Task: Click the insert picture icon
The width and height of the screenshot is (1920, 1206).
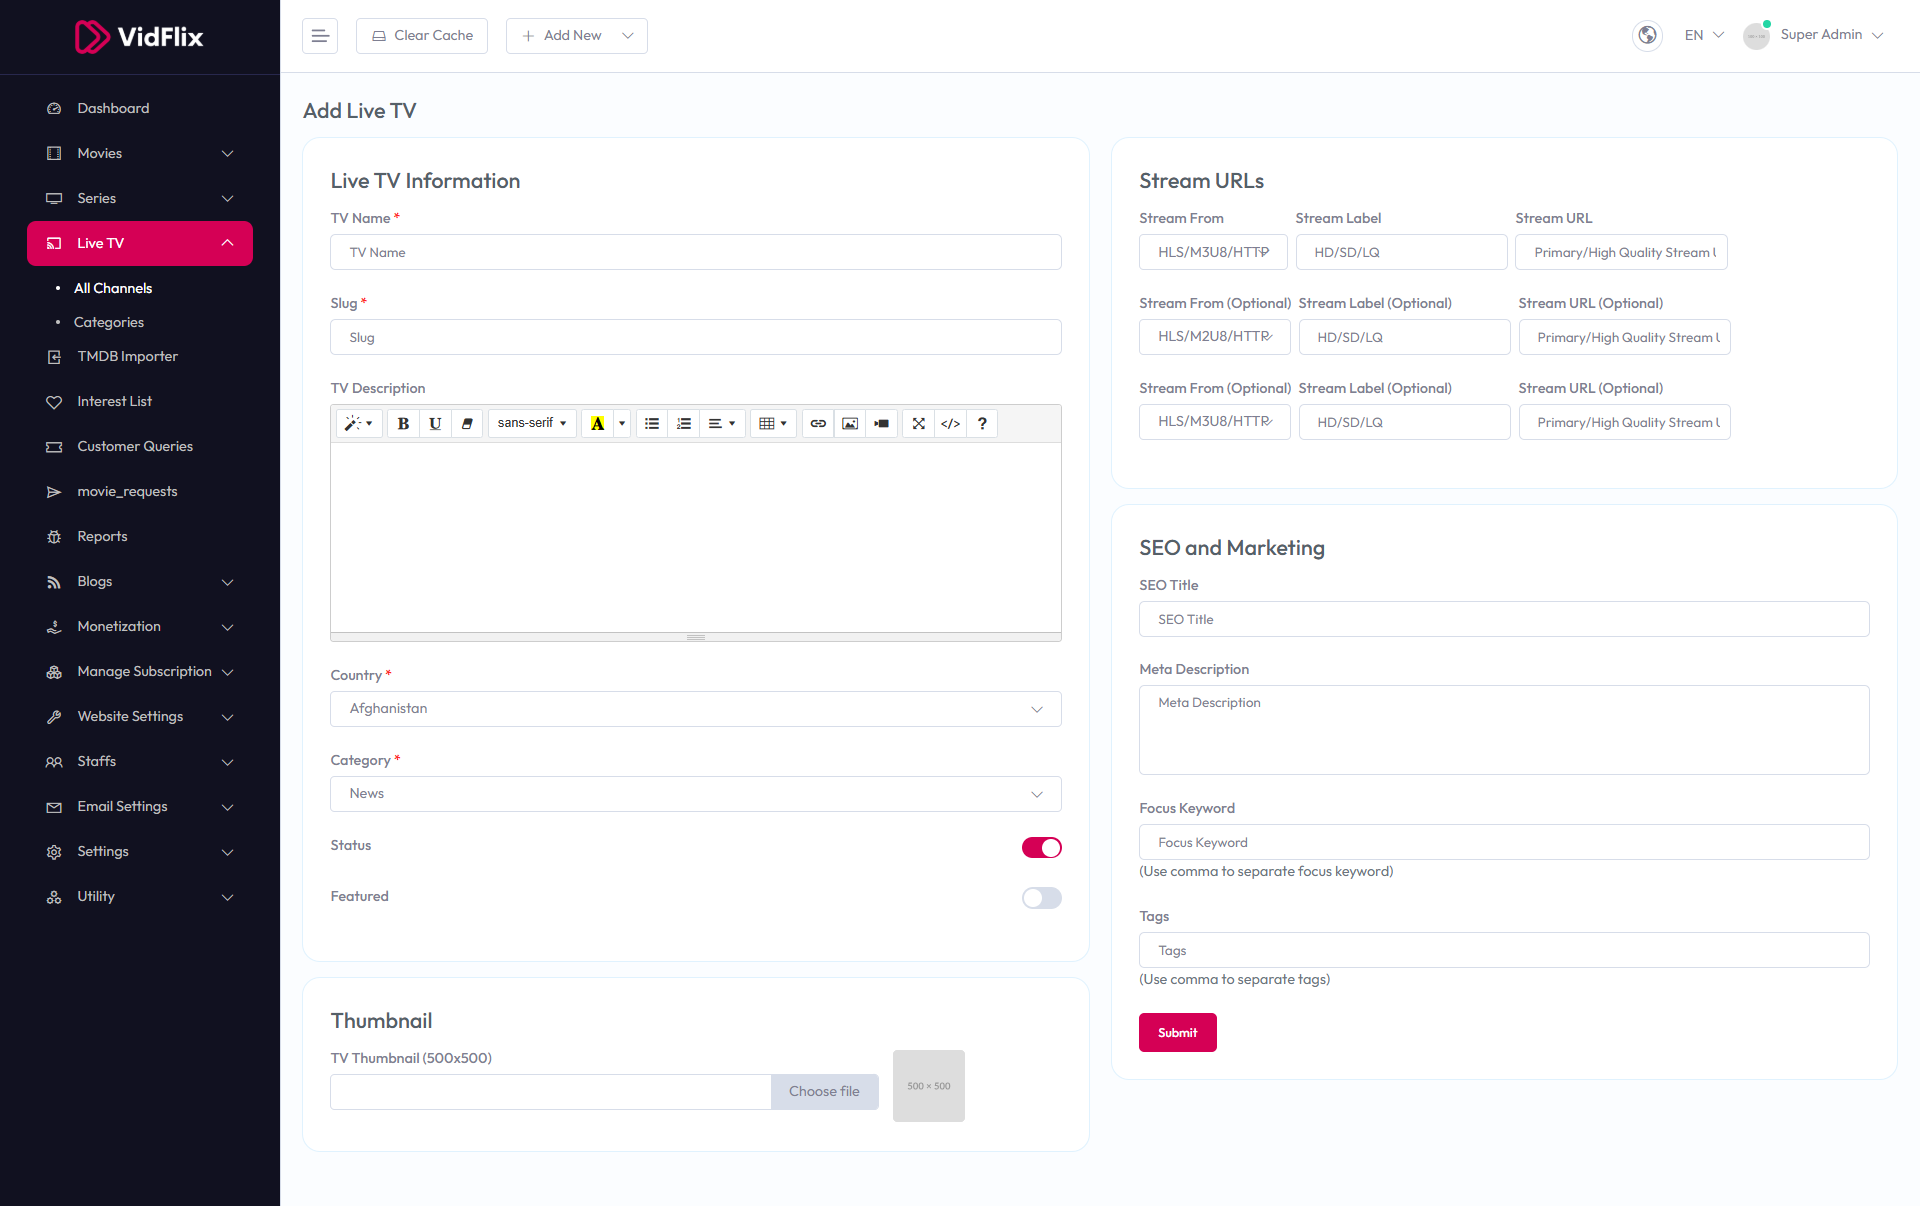Action: tap(850, 424)
